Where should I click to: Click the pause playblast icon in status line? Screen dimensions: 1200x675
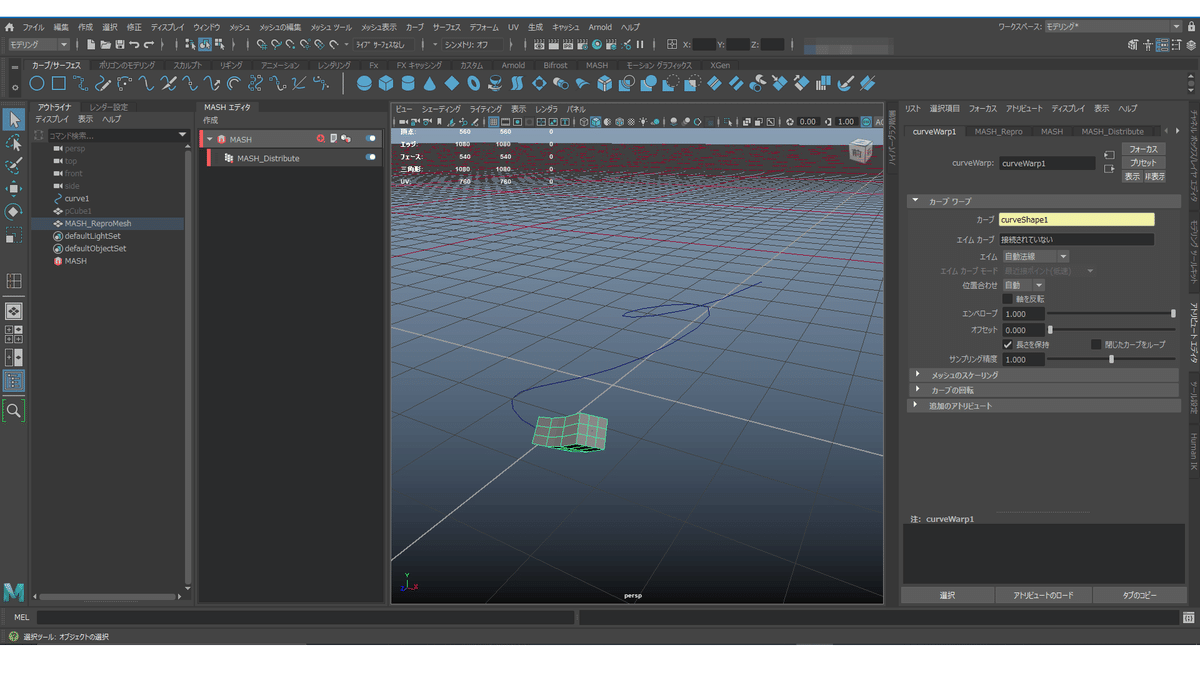coord(640,44)
